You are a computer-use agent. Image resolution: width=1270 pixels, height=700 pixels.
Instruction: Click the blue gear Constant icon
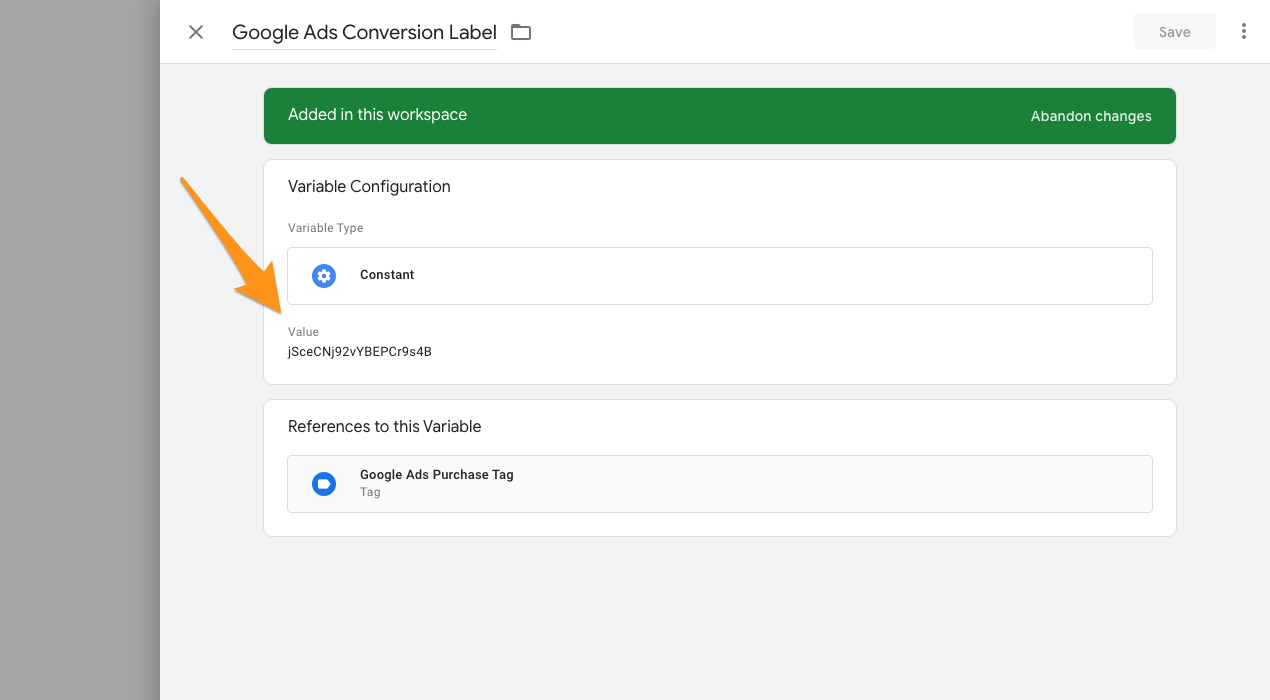(x=324, y=276)
